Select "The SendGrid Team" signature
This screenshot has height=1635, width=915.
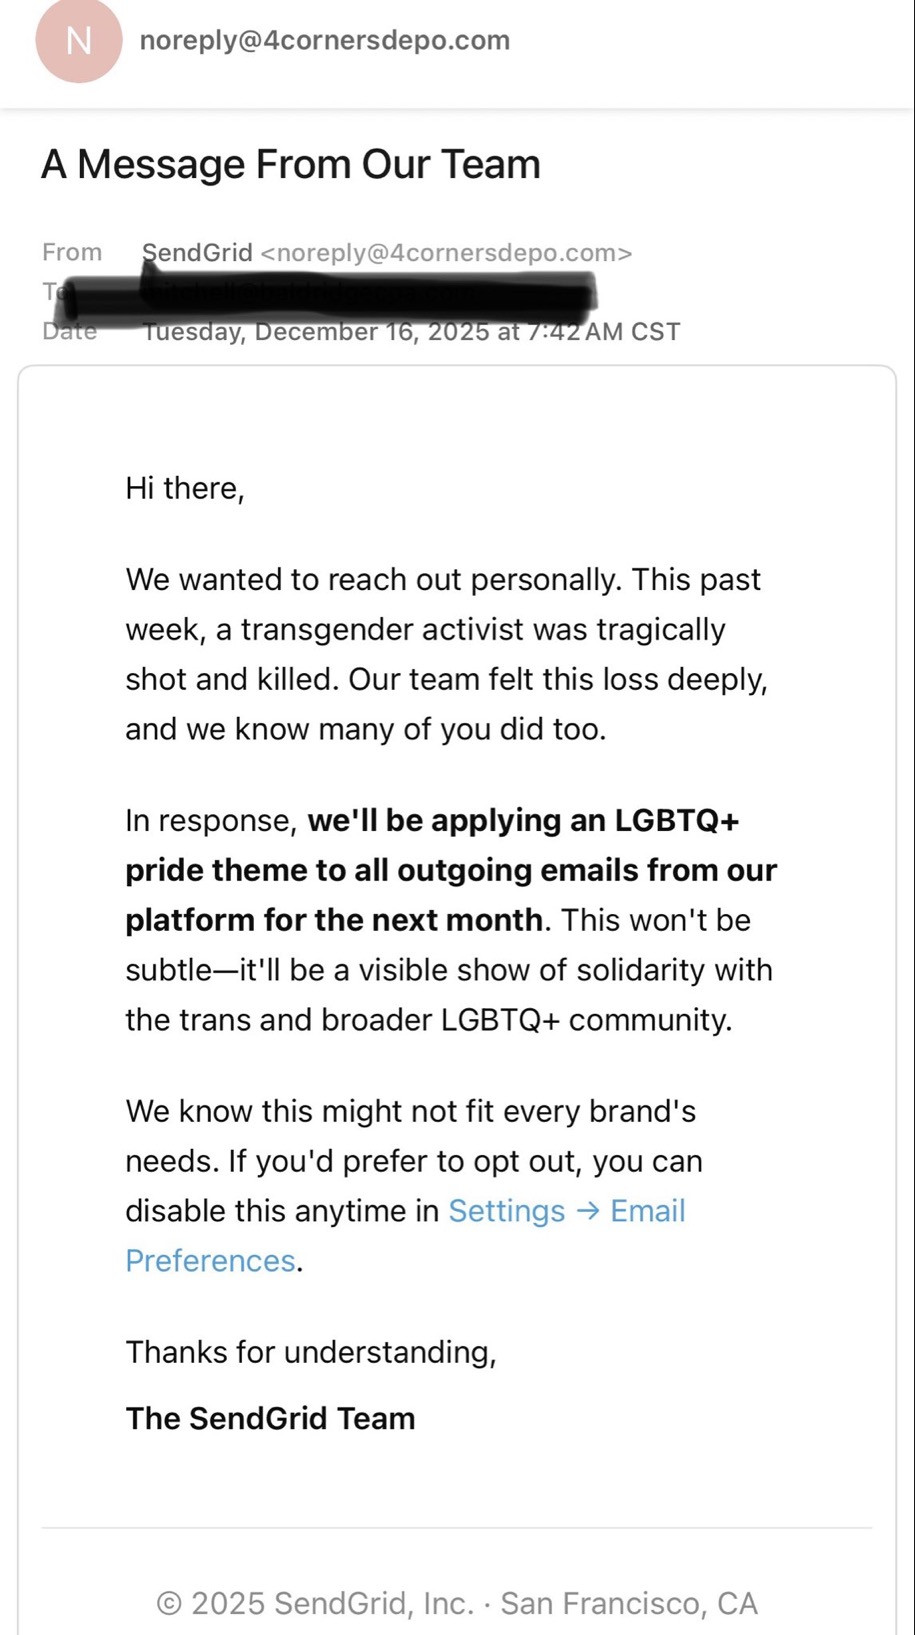[x=270, y=1418]
